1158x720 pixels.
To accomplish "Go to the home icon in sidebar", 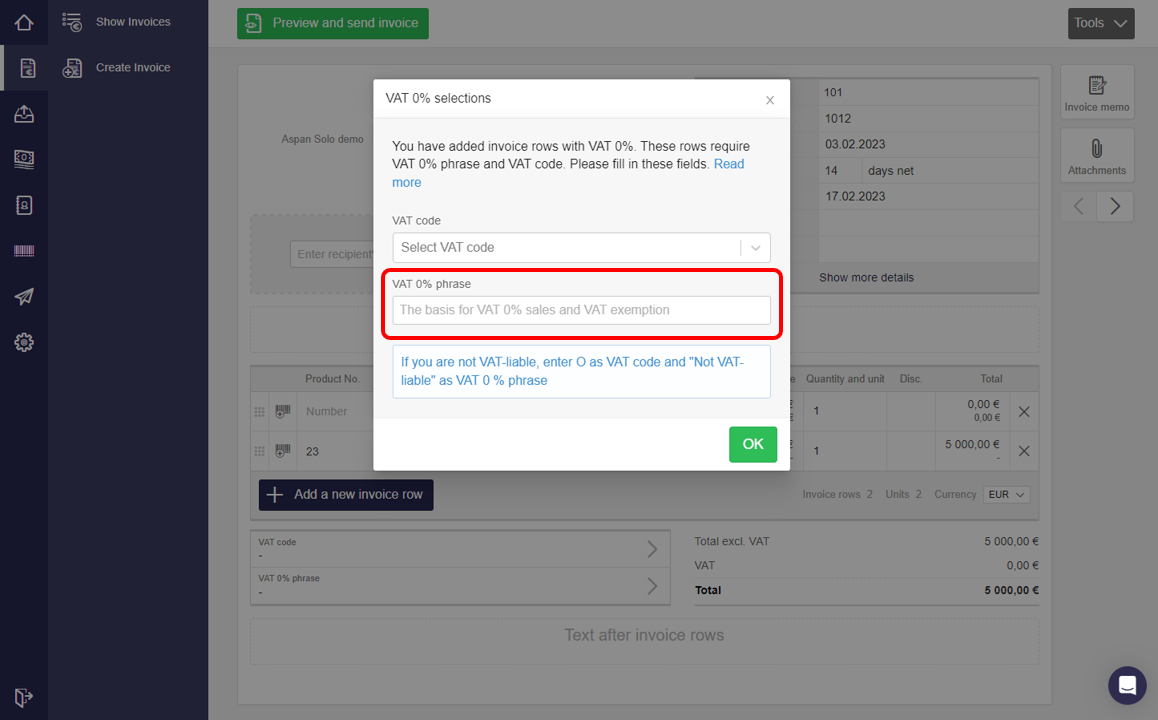I will pyautogui.click(x=24, y=23).
